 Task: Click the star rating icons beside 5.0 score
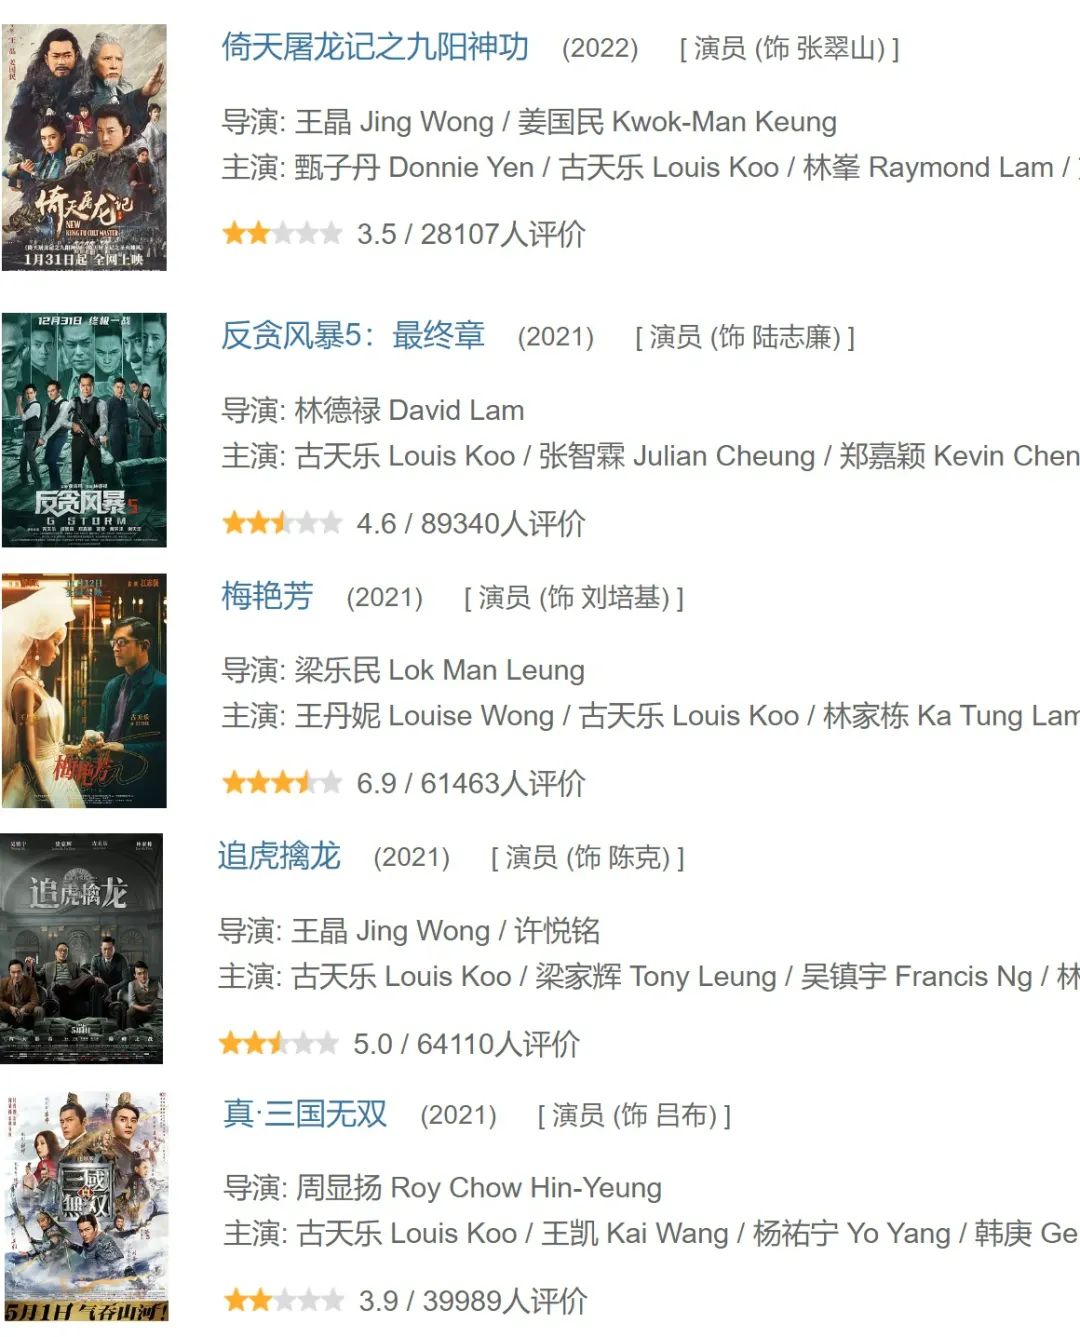[x=279, y=1044]
